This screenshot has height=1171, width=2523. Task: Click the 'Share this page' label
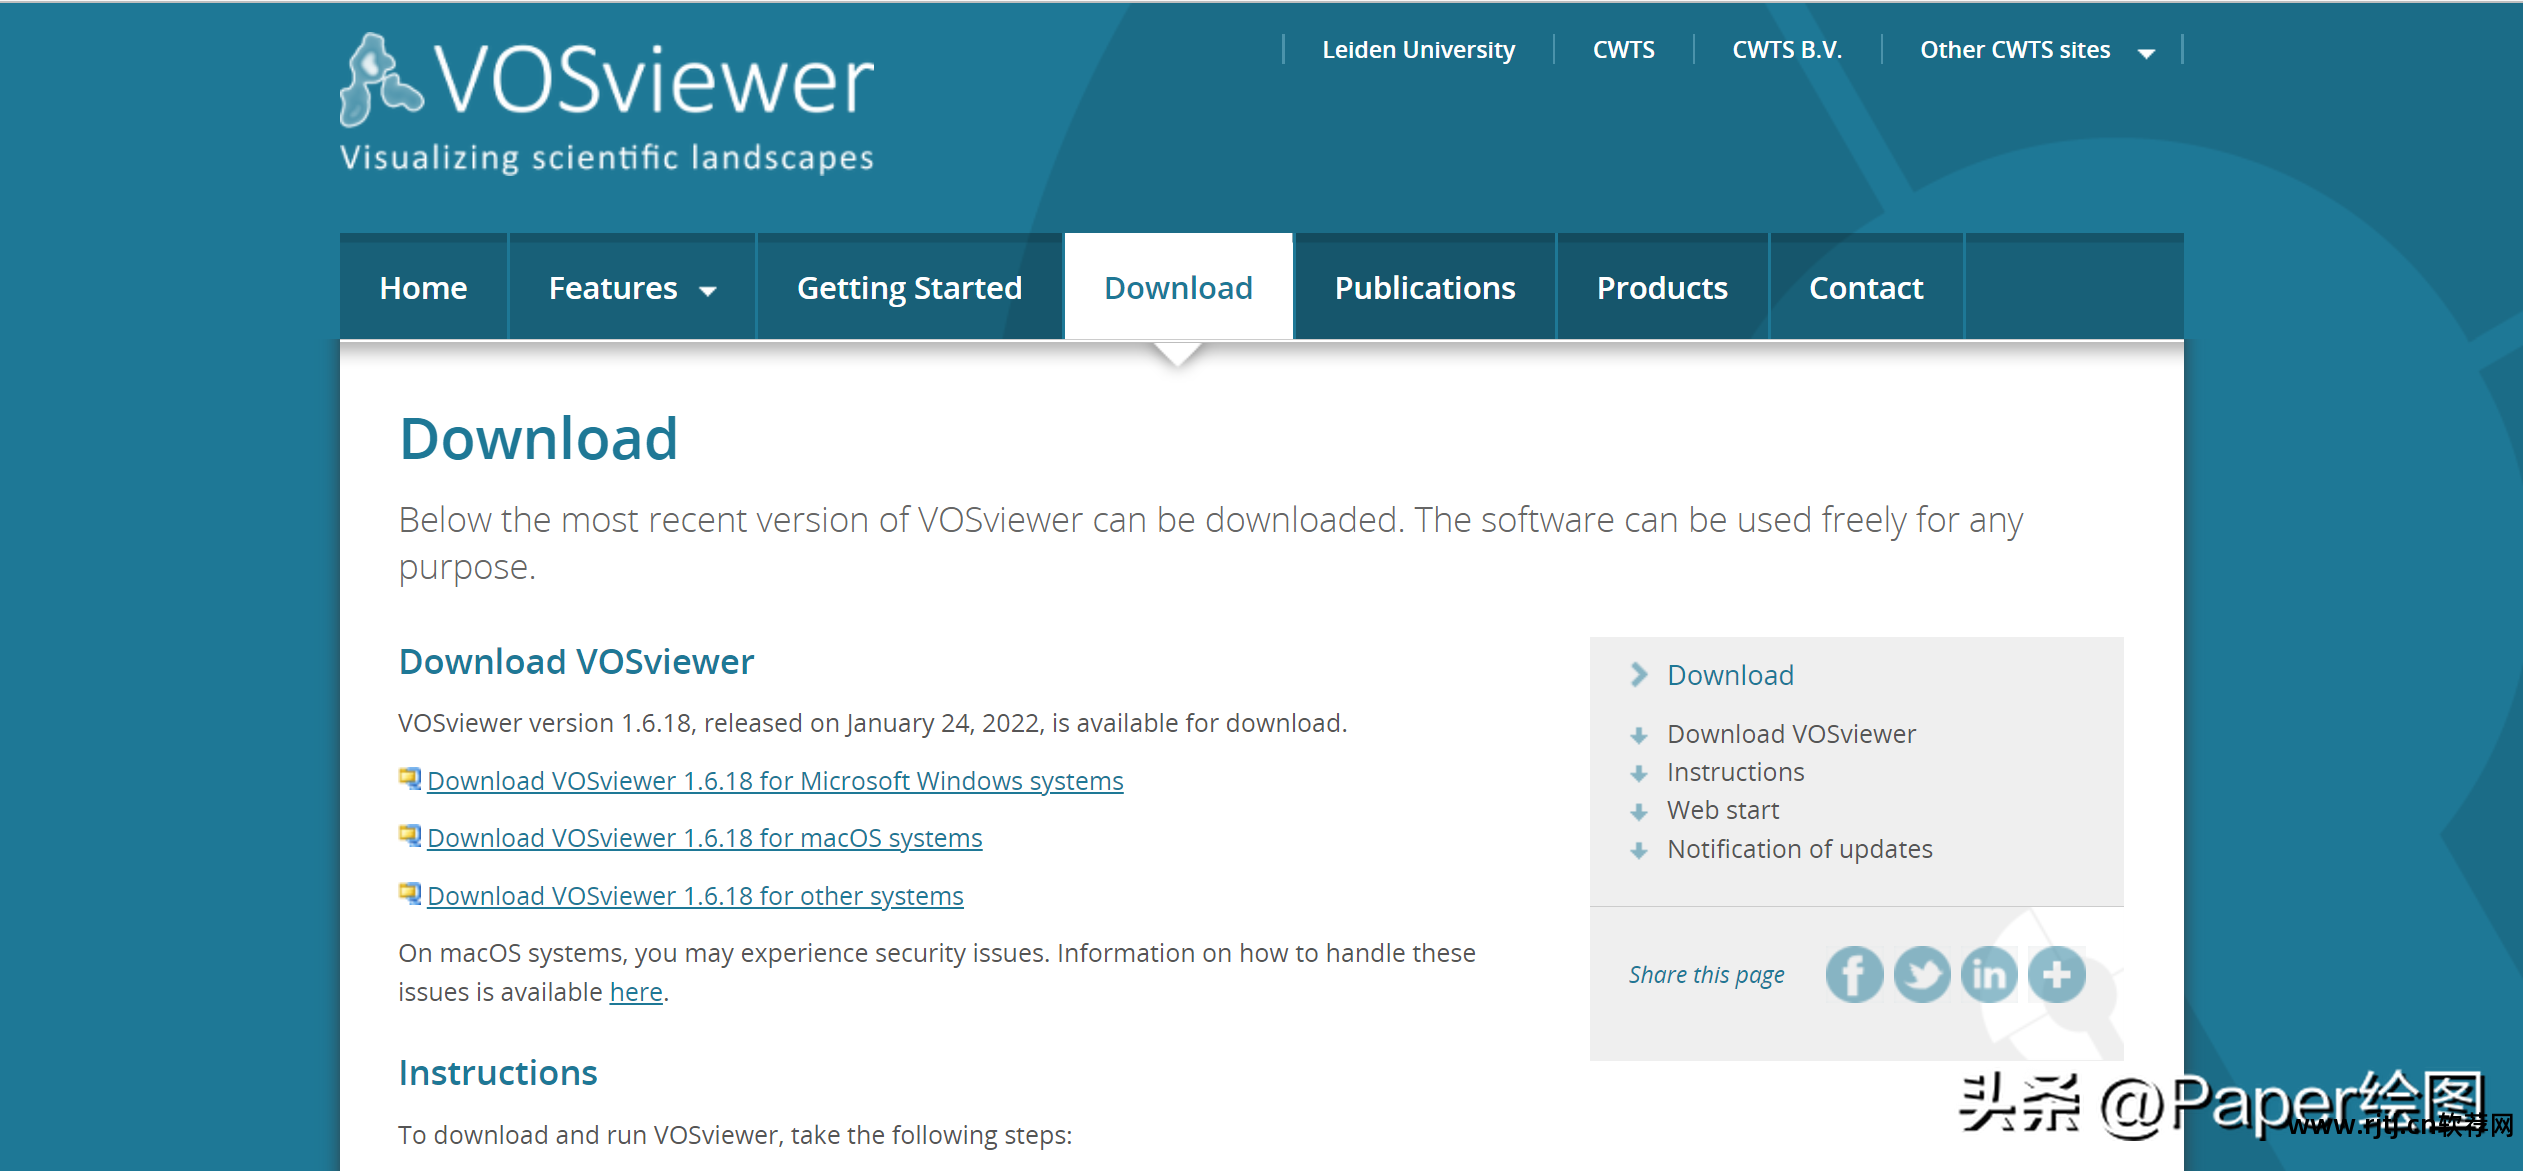1706,975
